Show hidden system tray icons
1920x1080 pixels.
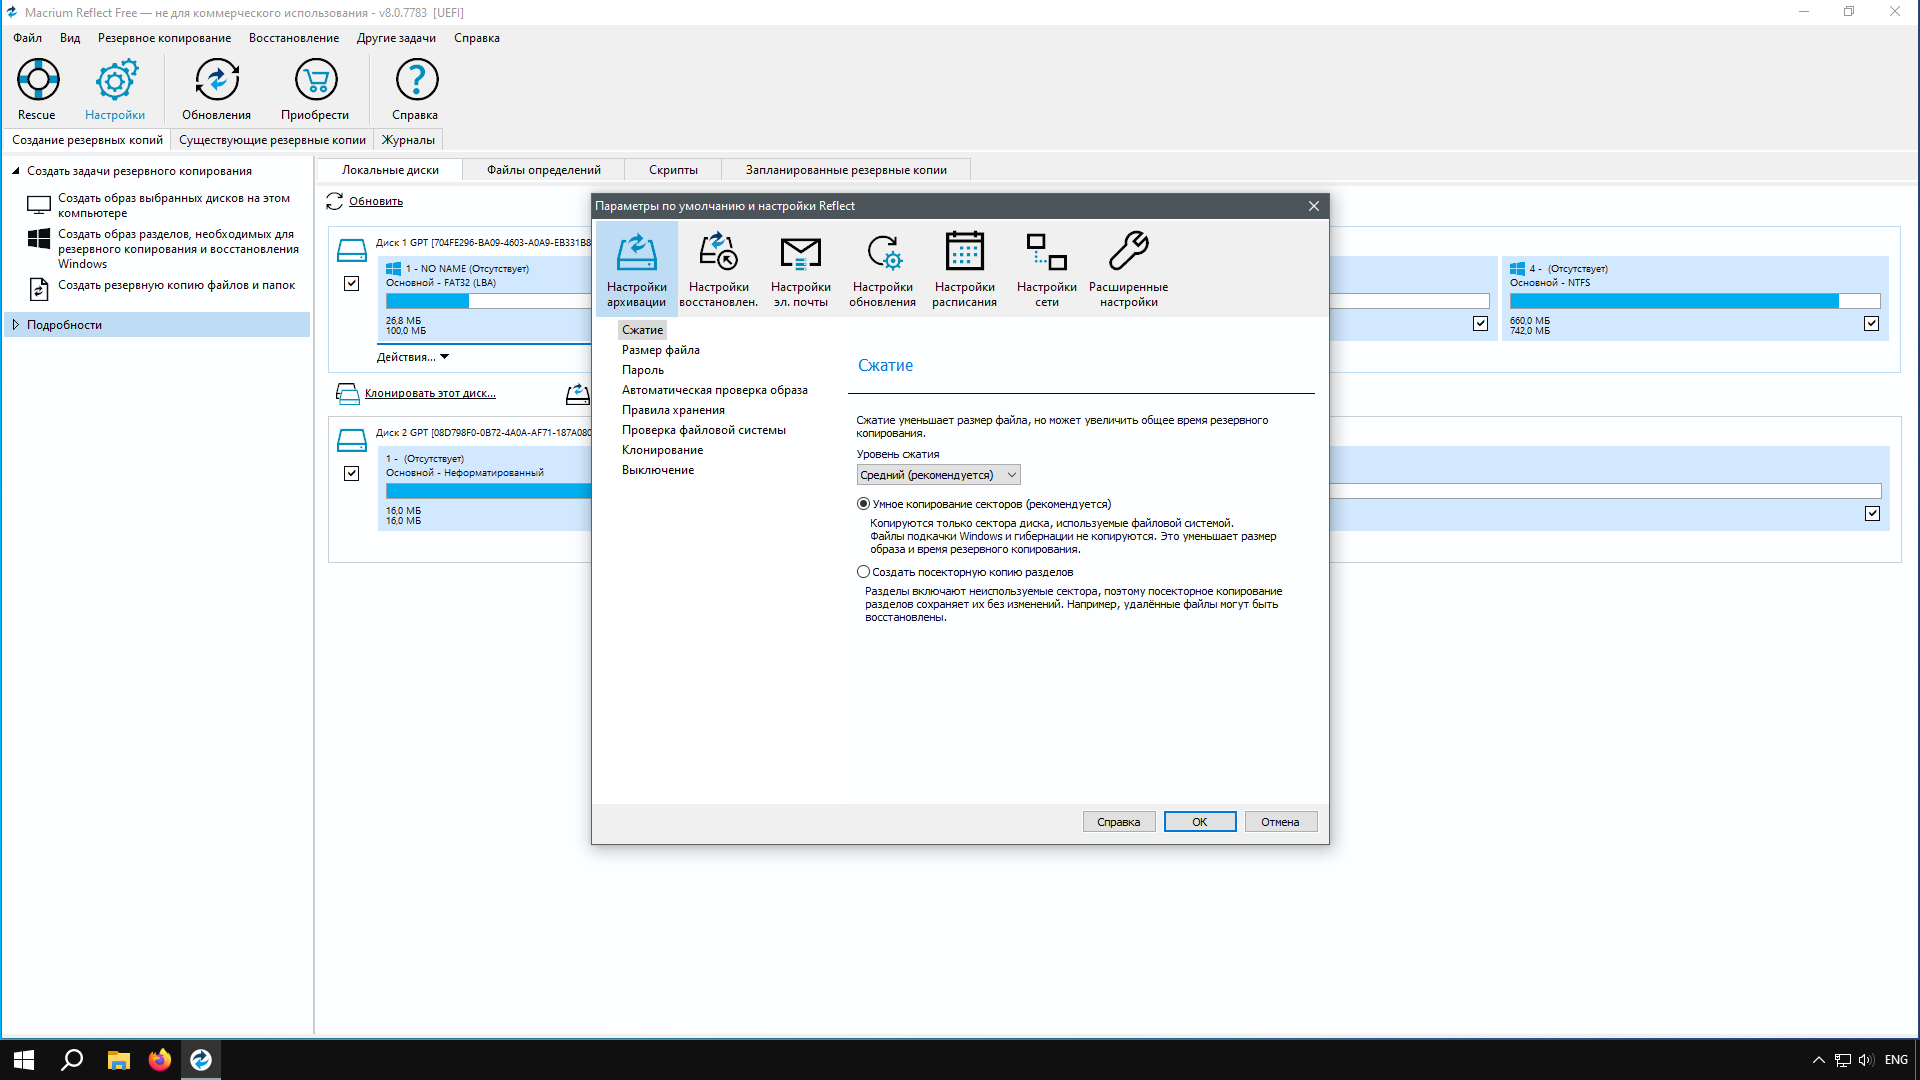[x=1819, y=1060]
